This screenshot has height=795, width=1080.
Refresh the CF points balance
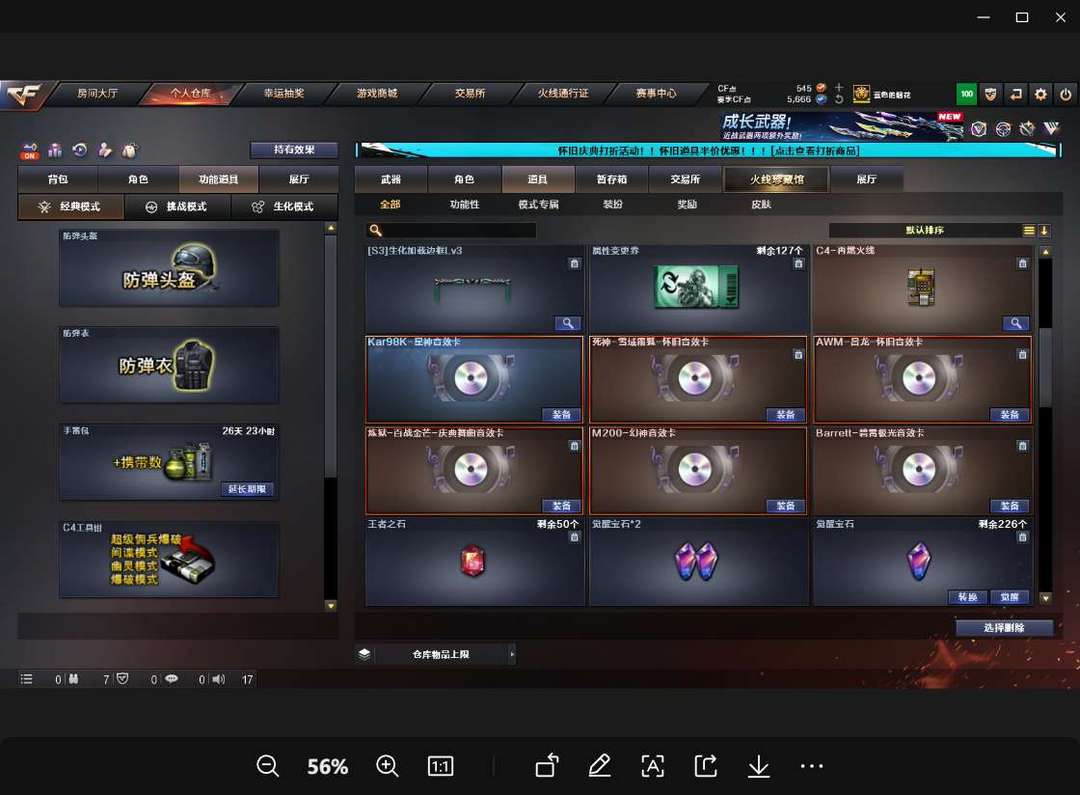pos(839,99)
